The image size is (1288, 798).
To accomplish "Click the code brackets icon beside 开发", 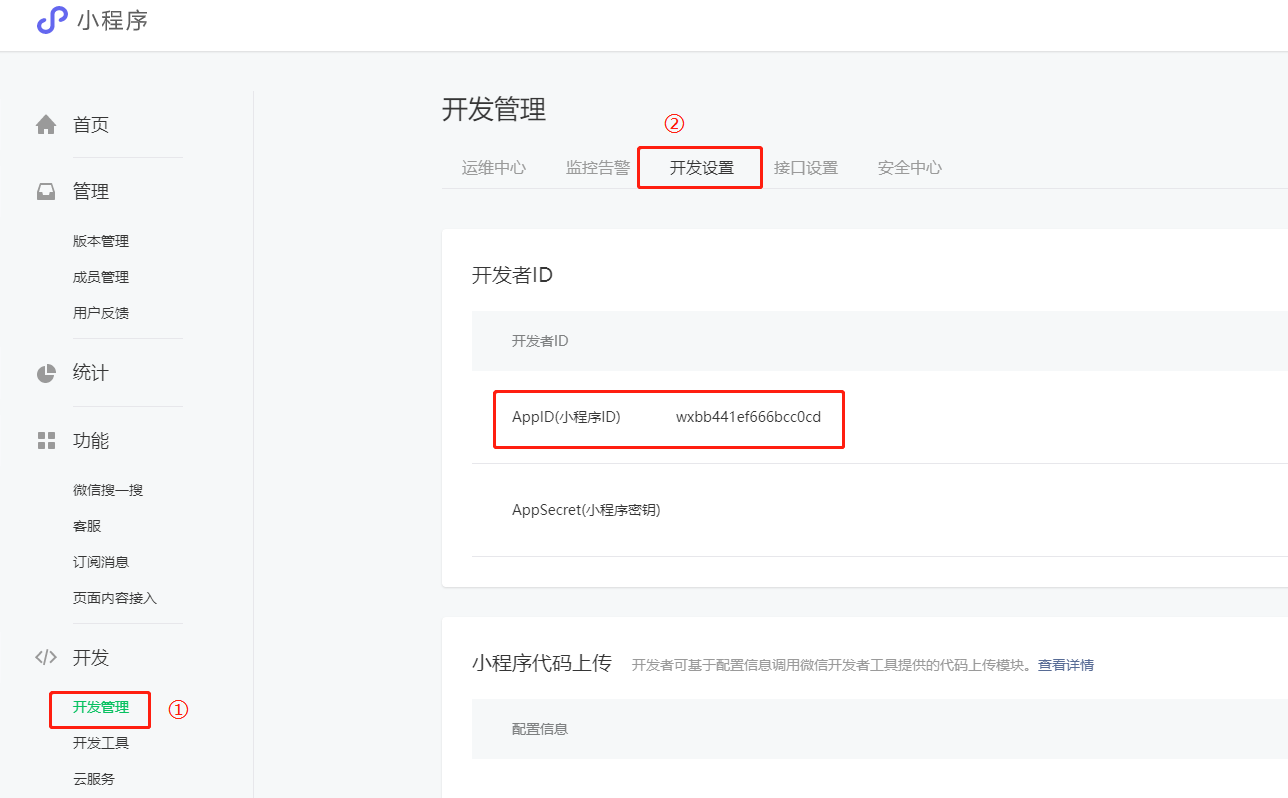I will coord(46,658).
